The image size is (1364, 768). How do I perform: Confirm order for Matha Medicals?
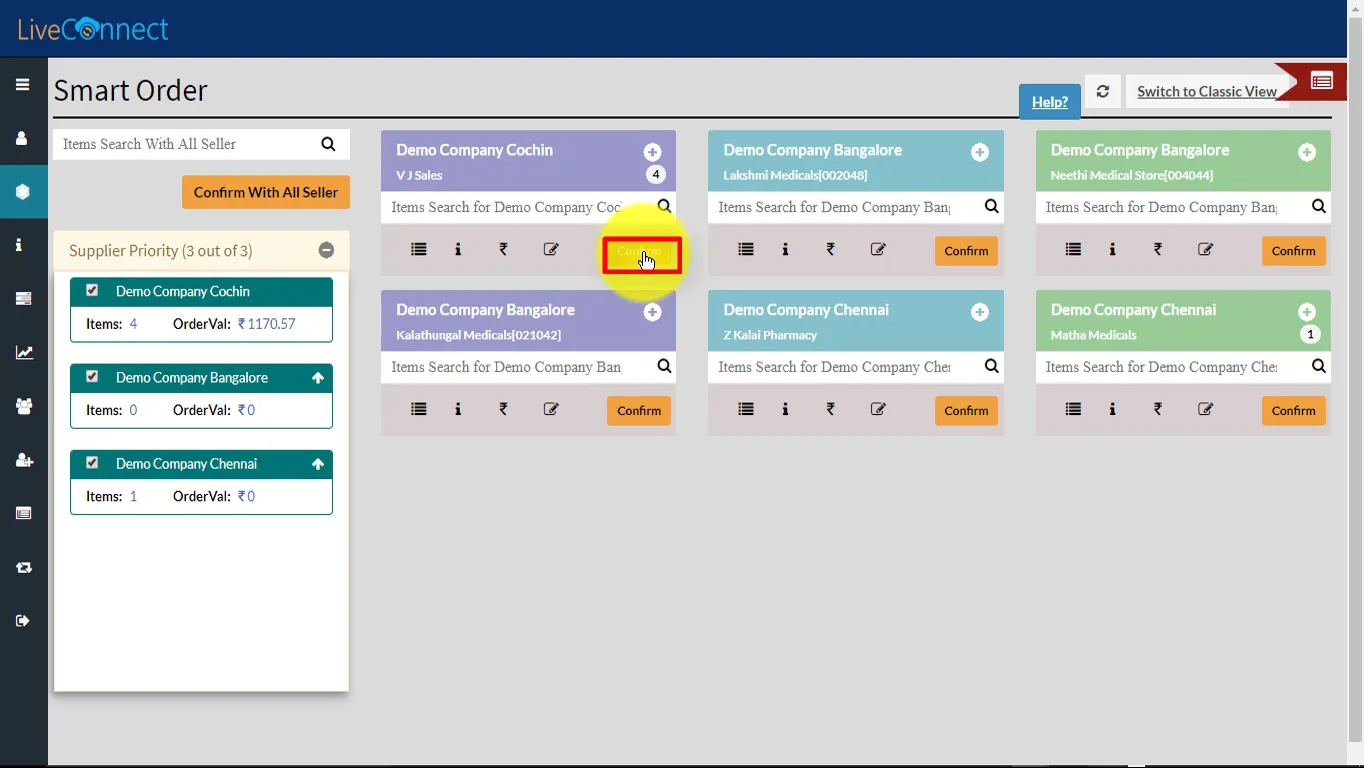pyautogui.click(x=1294, y=411)
